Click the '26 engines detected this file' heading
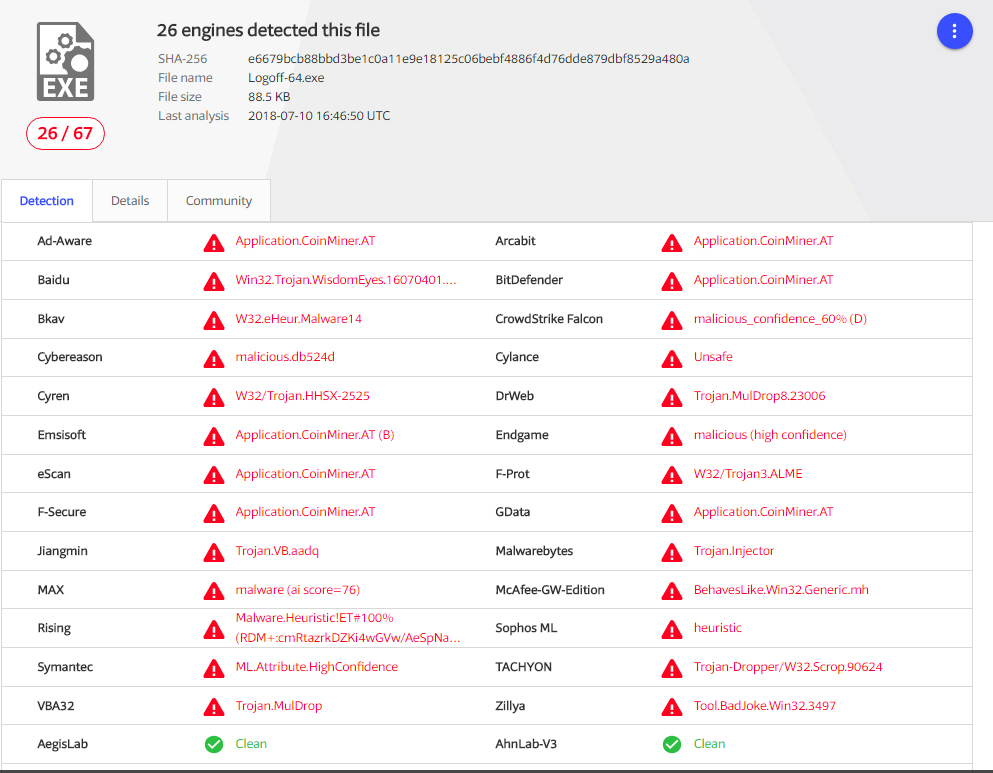Image resolution: width=993 pixels, height=773 pixels. [x=269, y=30]
